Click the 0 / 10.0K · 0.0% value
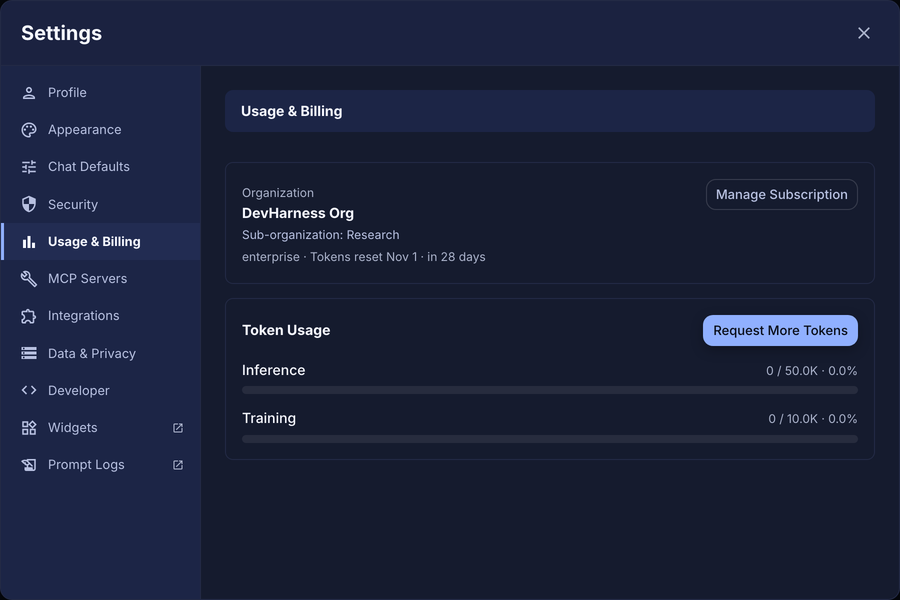 (812, 419)
